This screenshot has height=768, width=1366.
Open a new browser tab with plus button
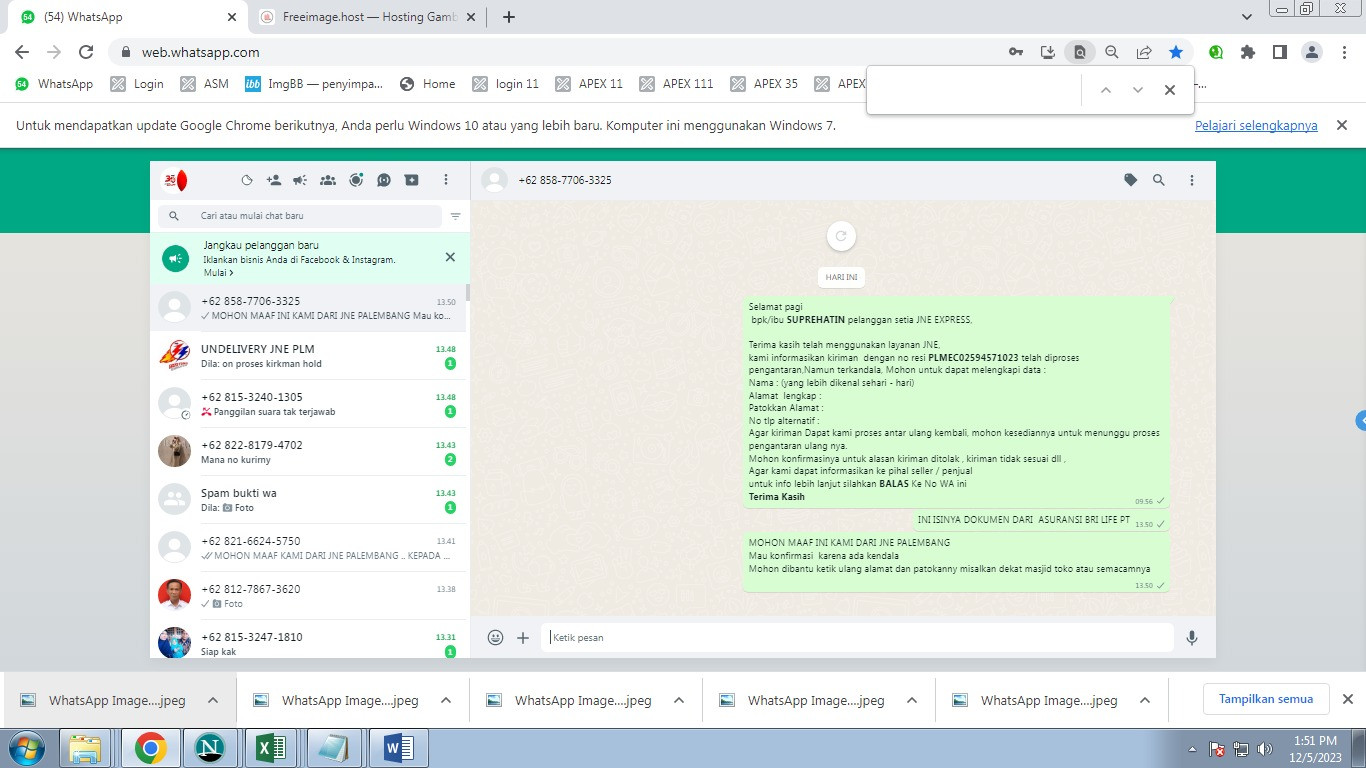(509, 17)
